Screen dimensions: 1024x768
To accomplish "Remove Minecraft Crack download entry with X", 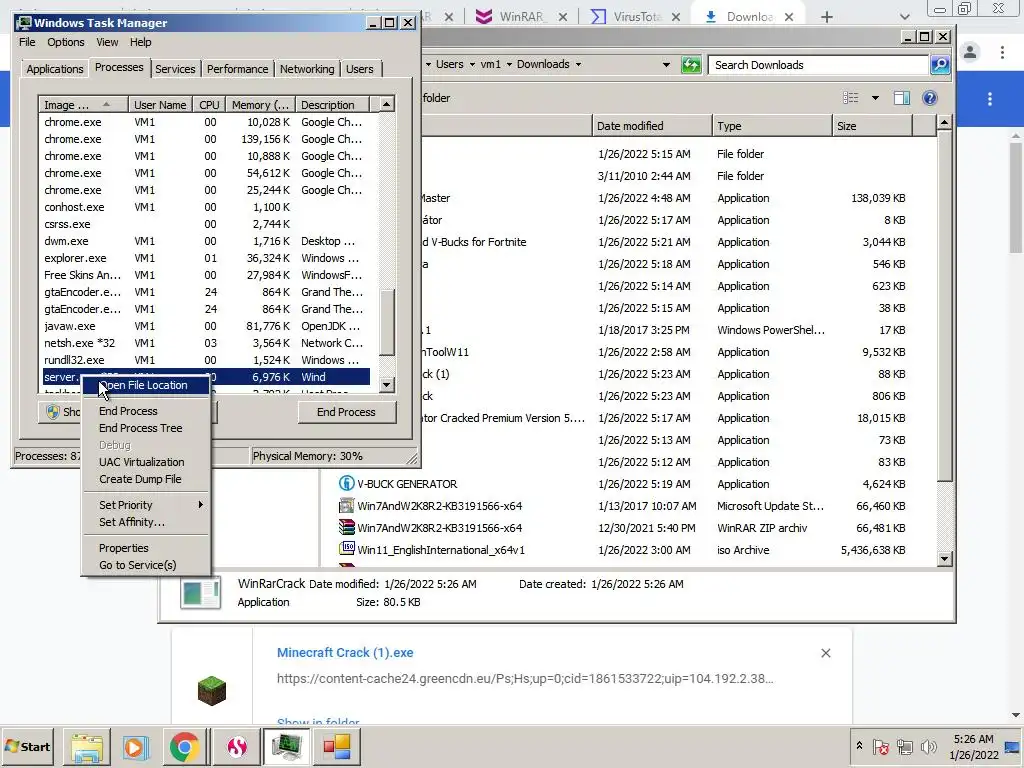I will tap(825, 653).
